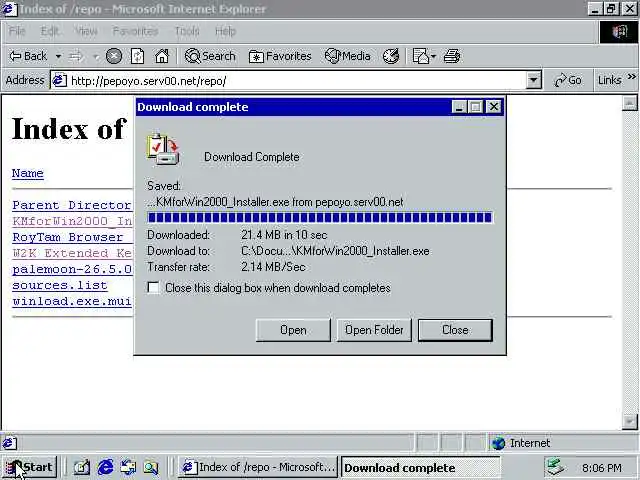Viewport: 640px width, 480px height.
Task: Open the sources.list link
Action: [x=60, y=285]
